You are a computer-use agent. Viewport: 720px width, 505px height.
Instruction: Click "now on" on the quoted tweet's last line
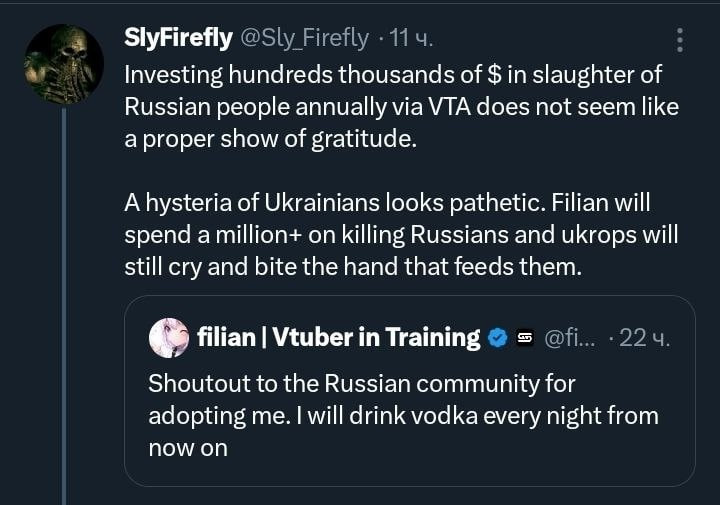[x=188, y=447]
